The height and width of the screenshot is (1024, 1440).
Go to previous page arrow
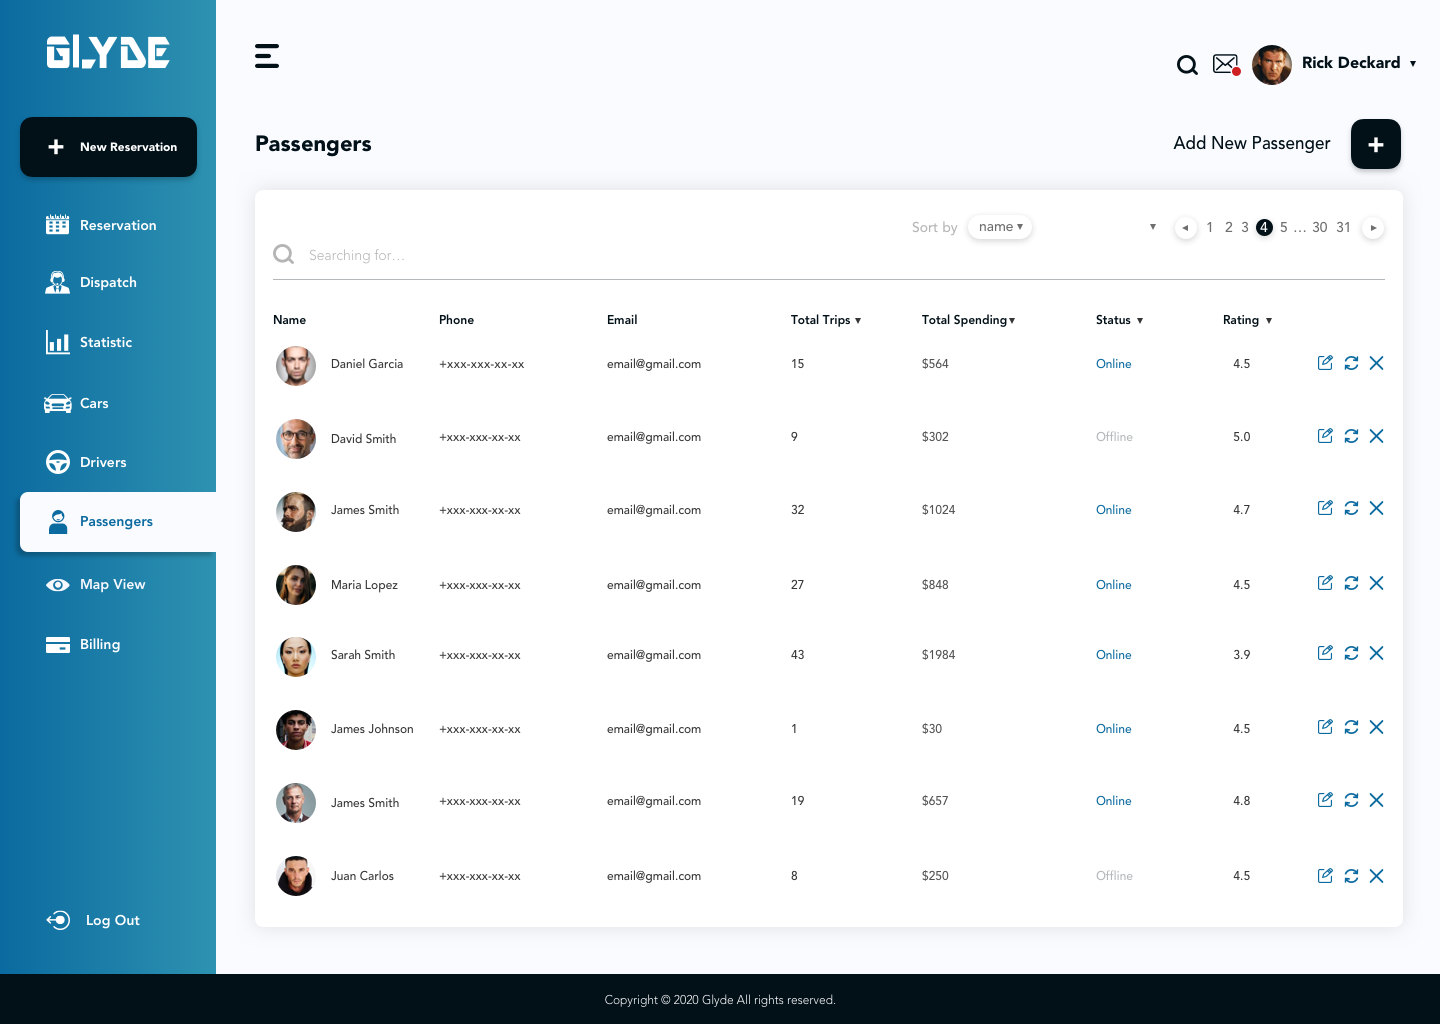click(x=1185, y=228)
